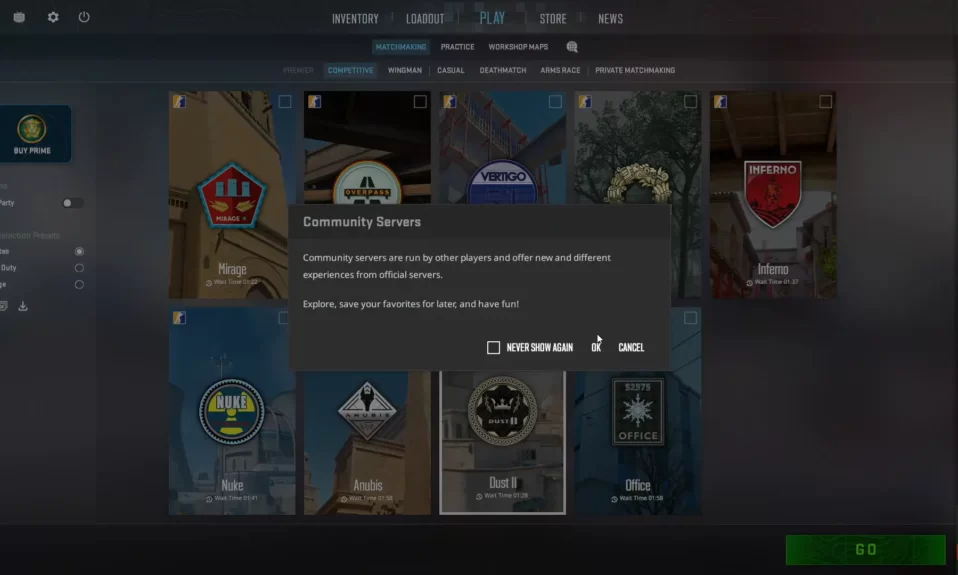The height and width of the screenshot is (575, 958).
Task: Open Private Matchmaking mode
Action: coord(635,70)
